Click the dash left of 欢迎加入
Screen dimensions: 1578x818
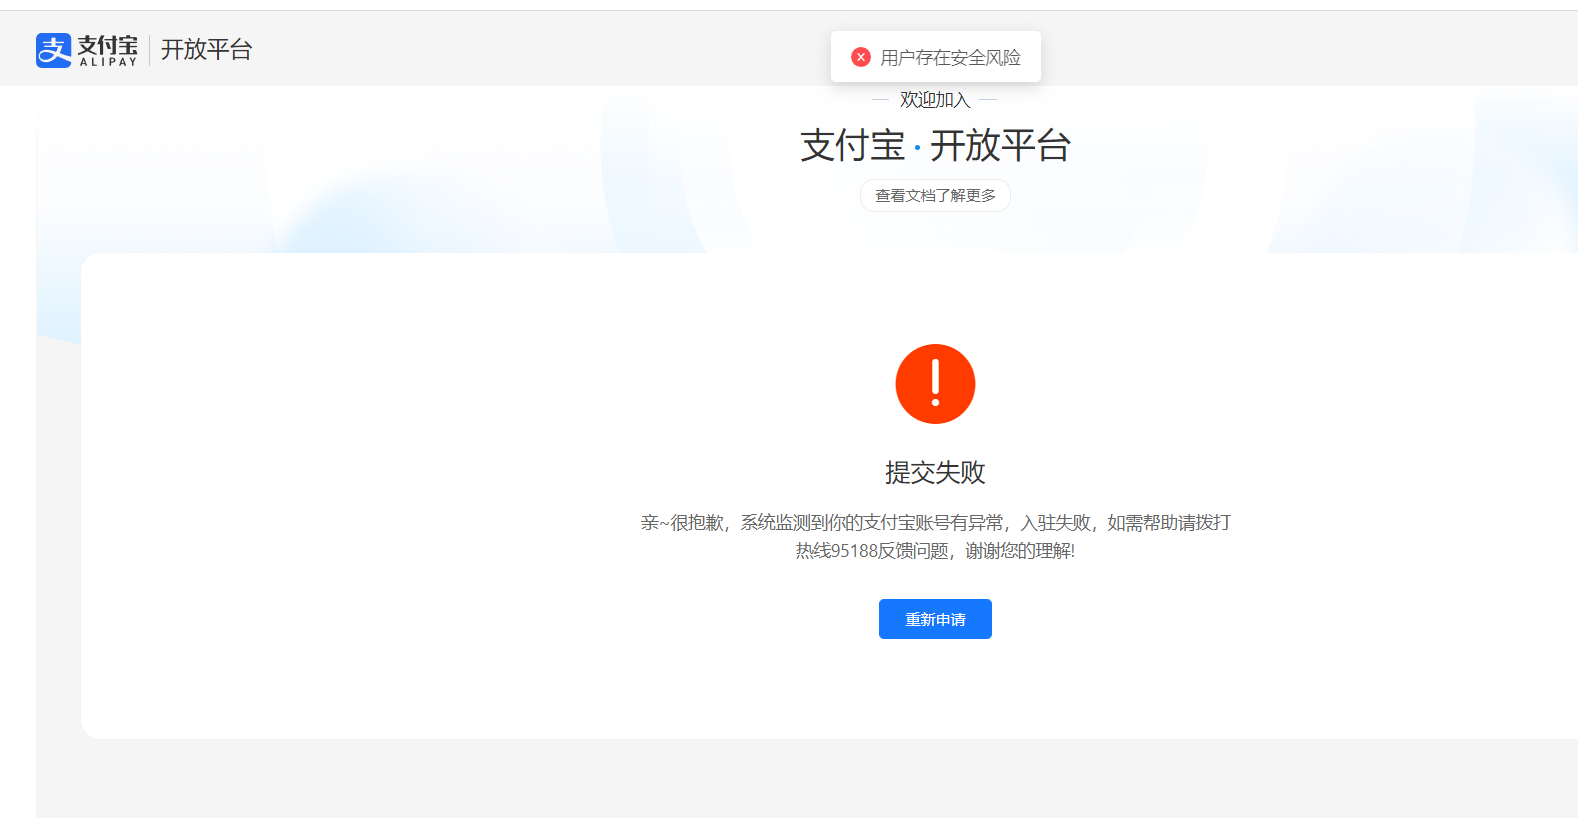click(x=880, y=100)
